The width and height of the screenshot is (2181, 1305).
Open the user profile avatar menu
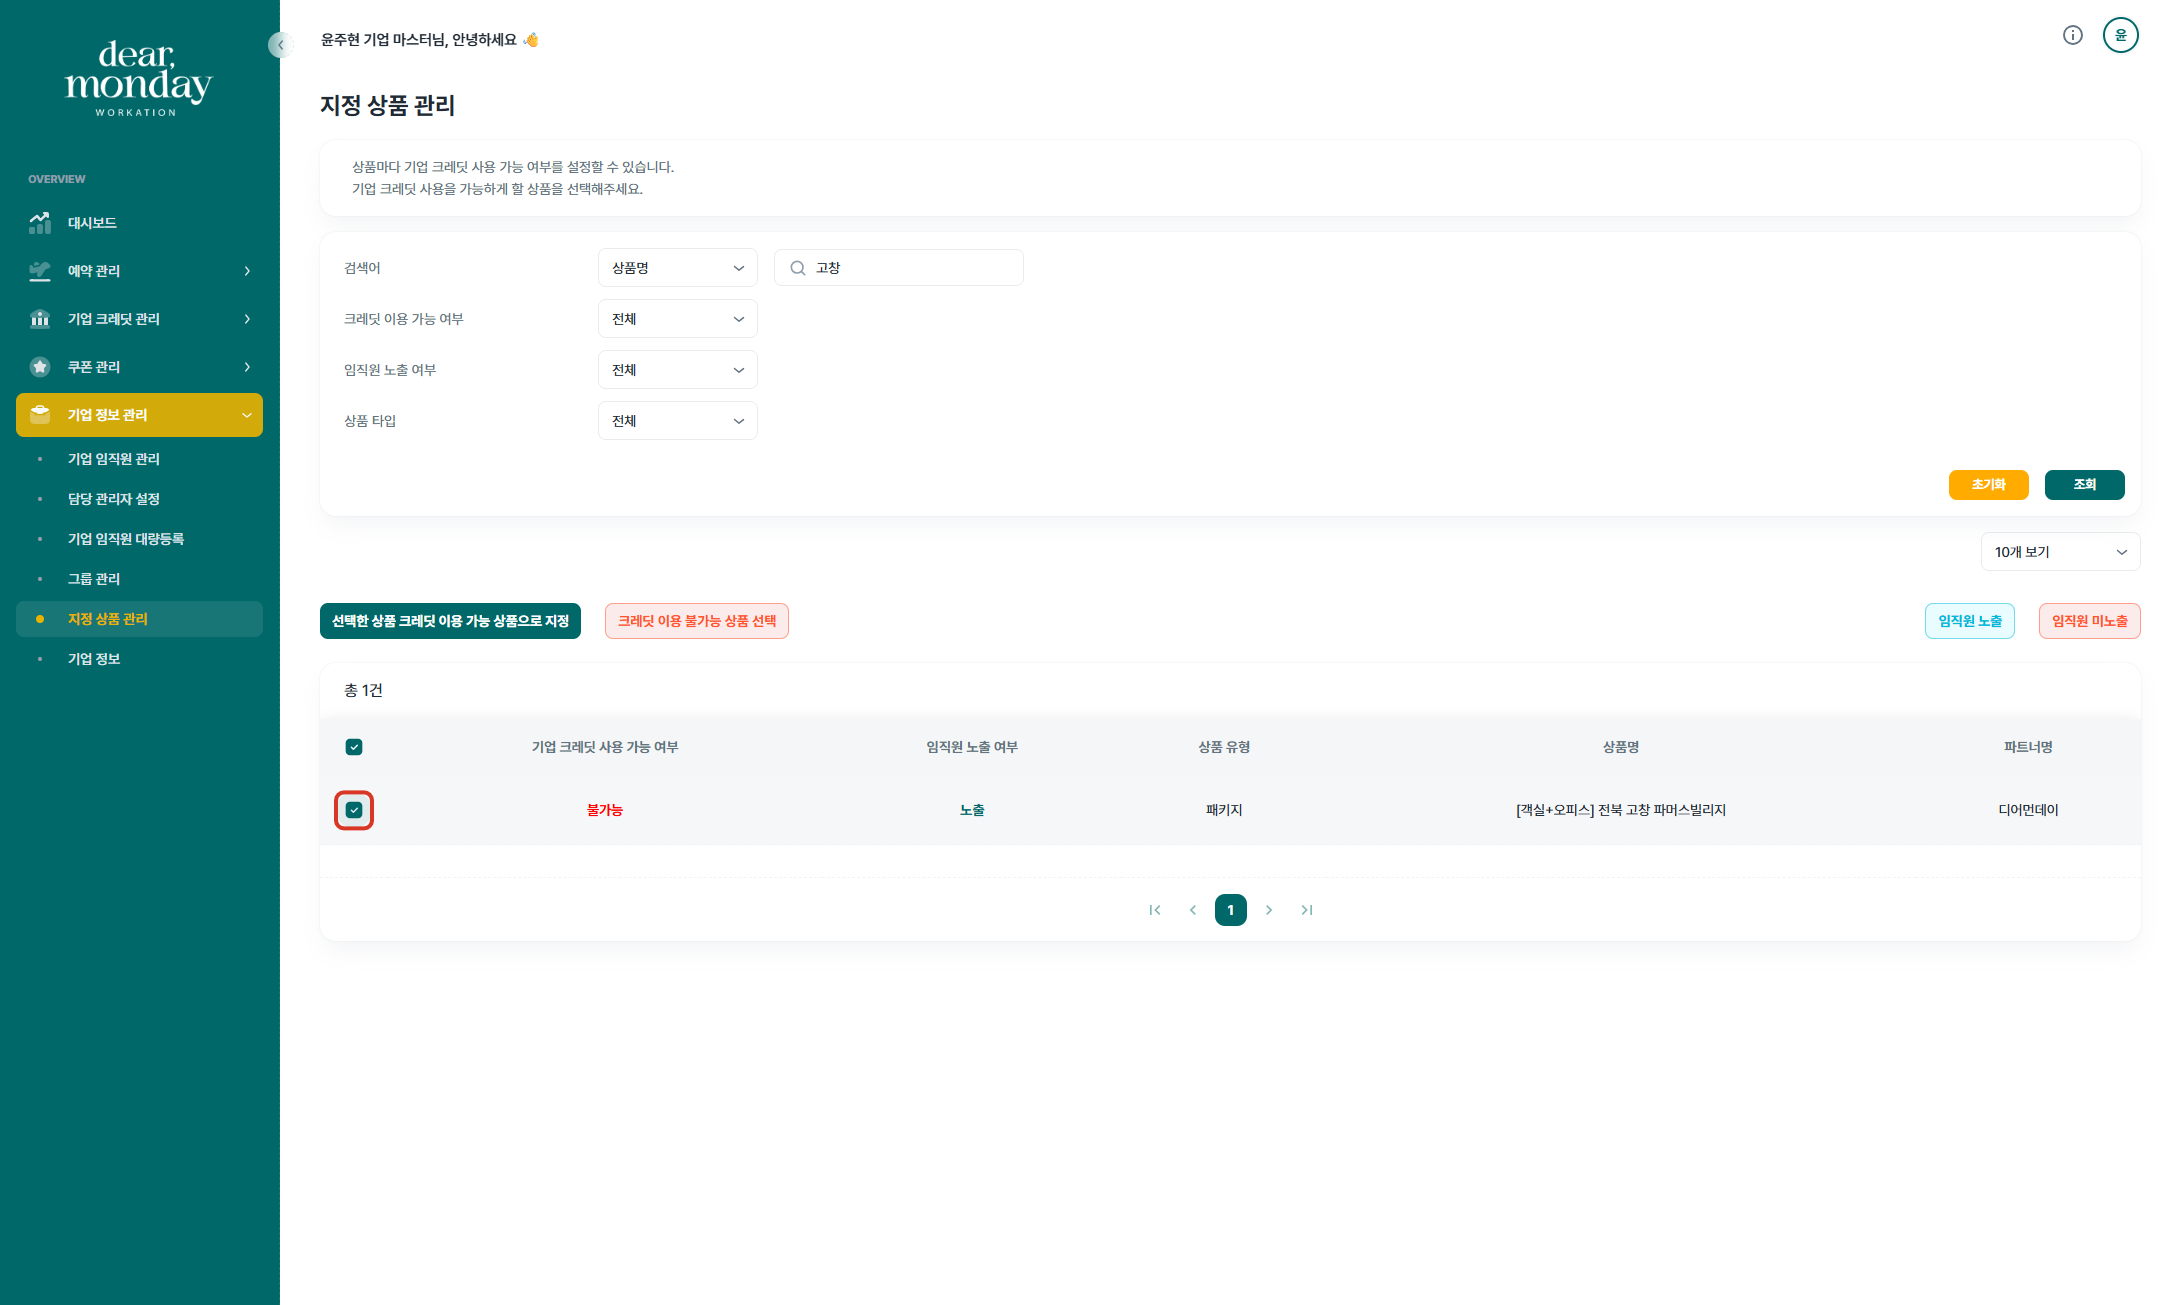(2120, 36)
